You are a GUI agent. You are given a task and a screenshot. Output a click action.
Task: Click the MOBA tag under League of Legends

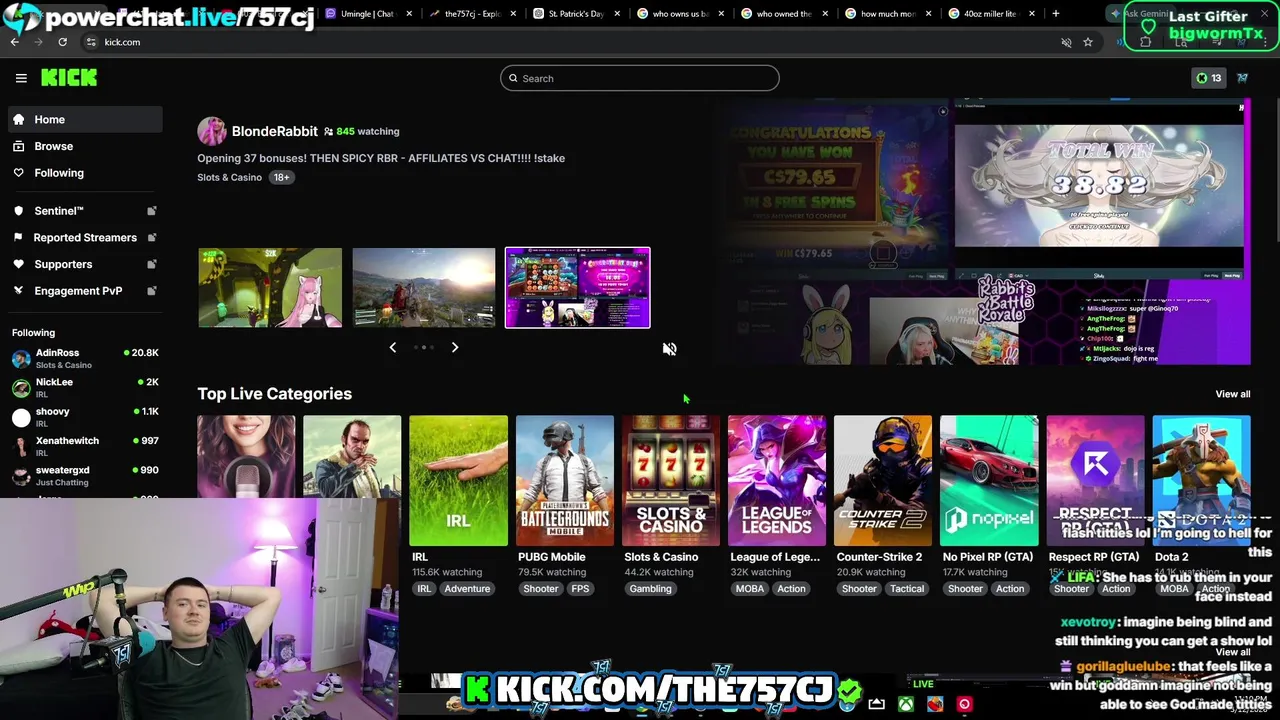tap(749, 589)
